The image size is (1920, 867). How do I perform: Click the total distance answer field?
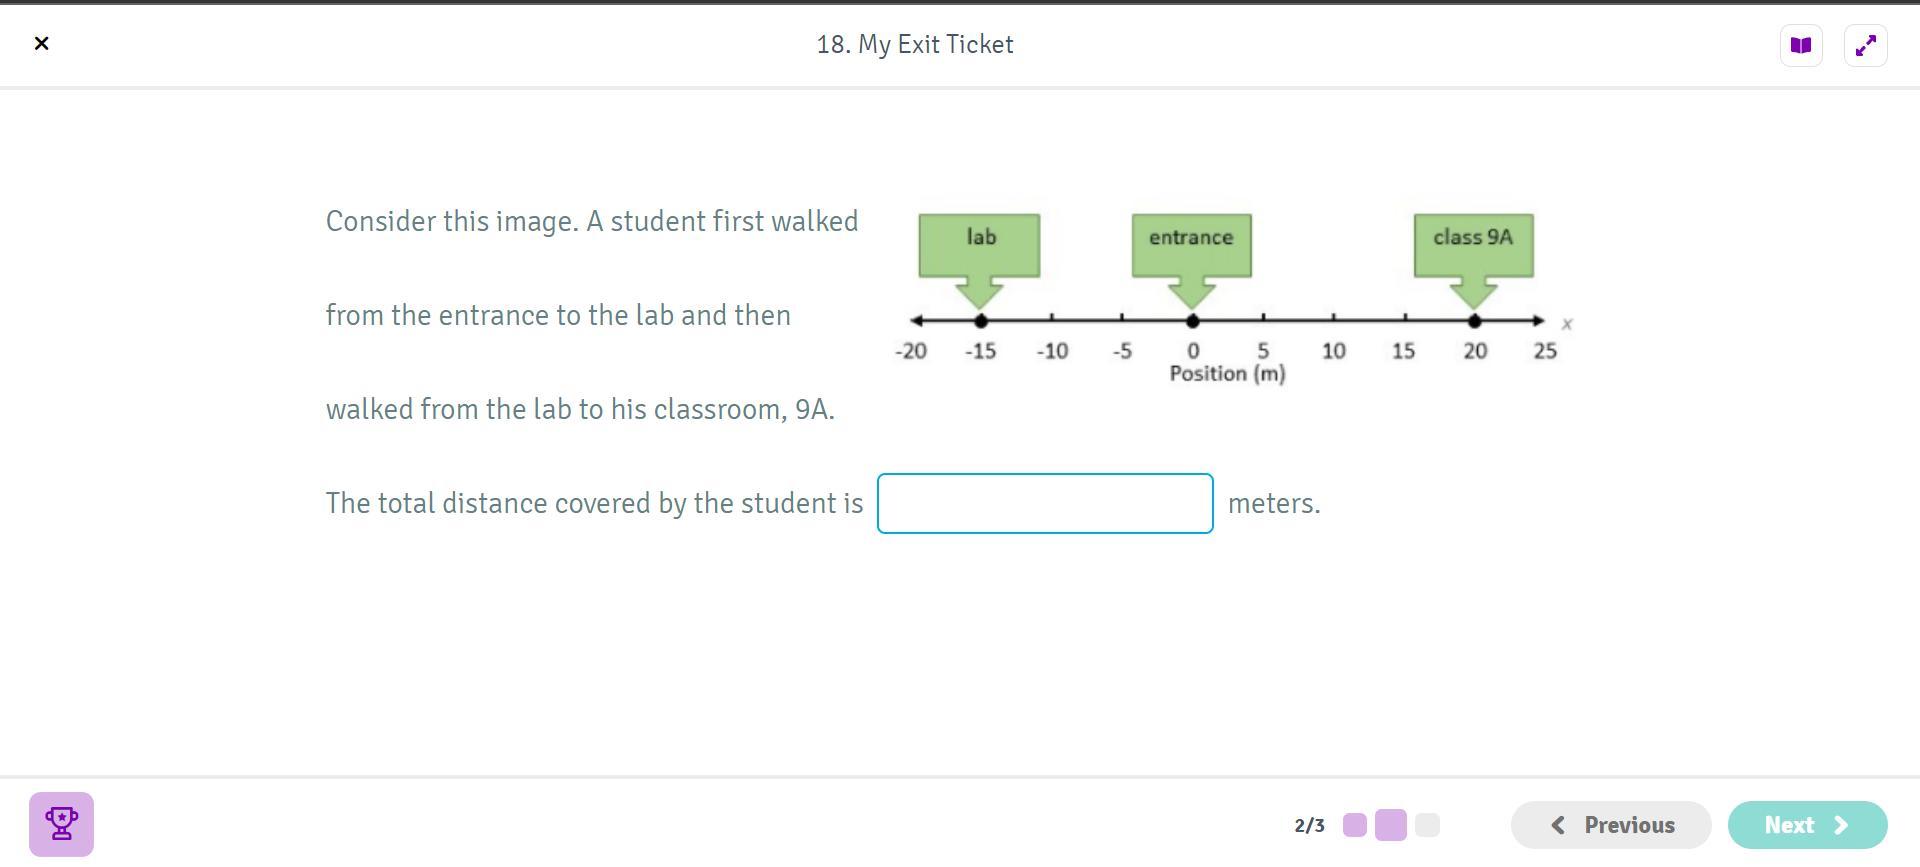(1045, 504)
